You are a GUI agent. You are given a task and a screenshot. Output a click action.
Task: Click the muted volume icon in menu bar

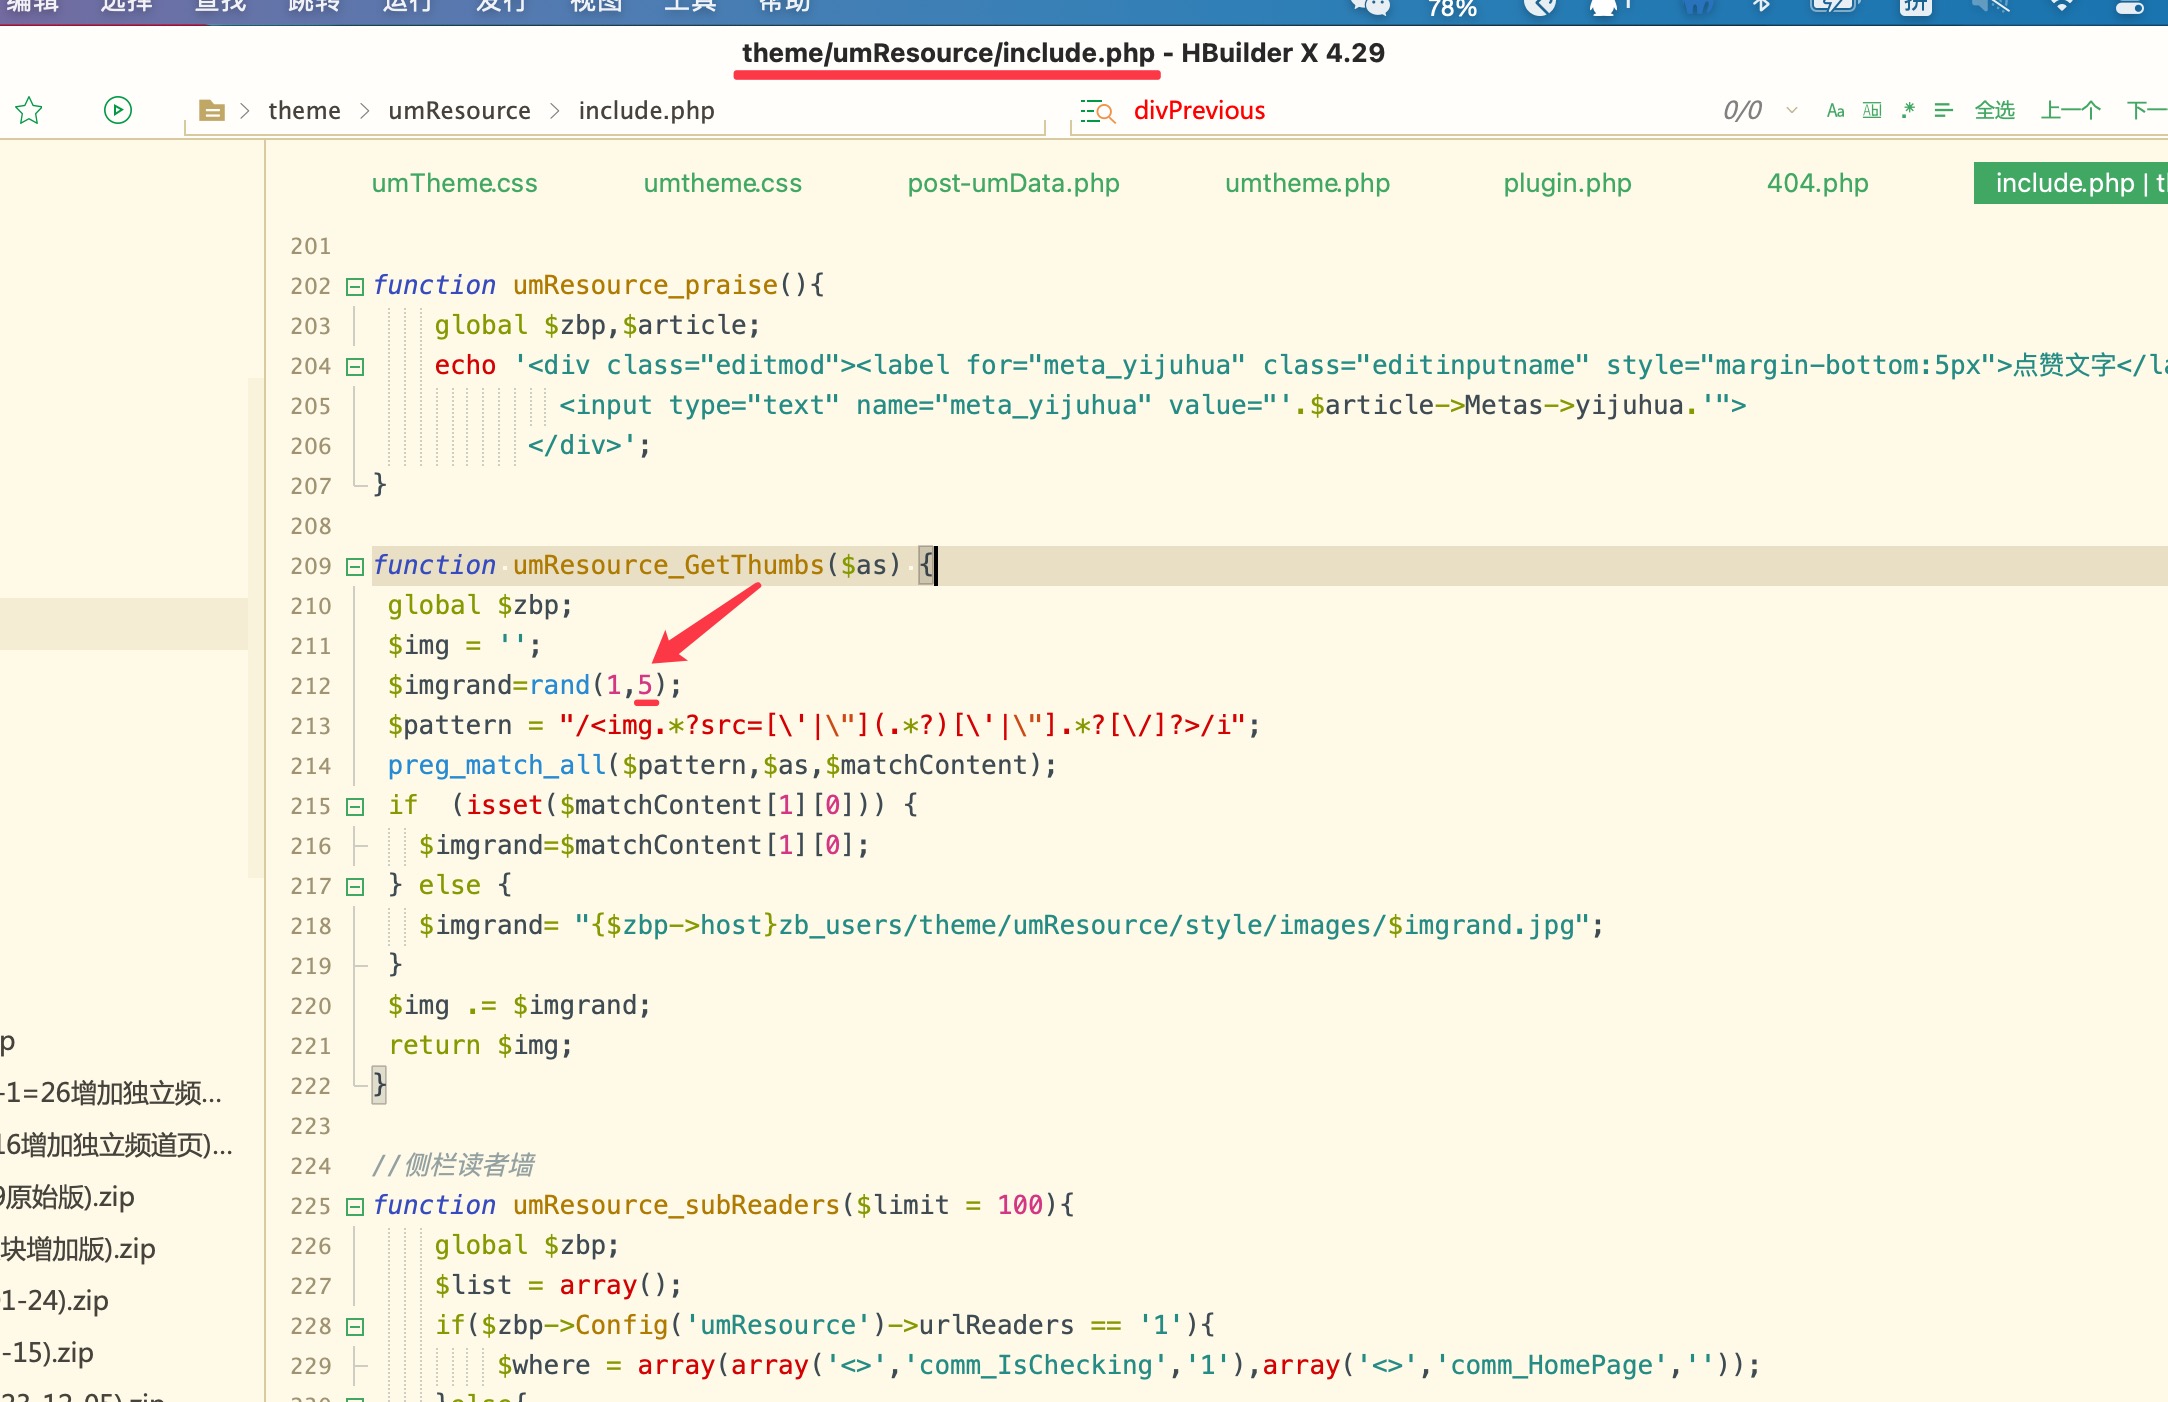point(1990,6)
